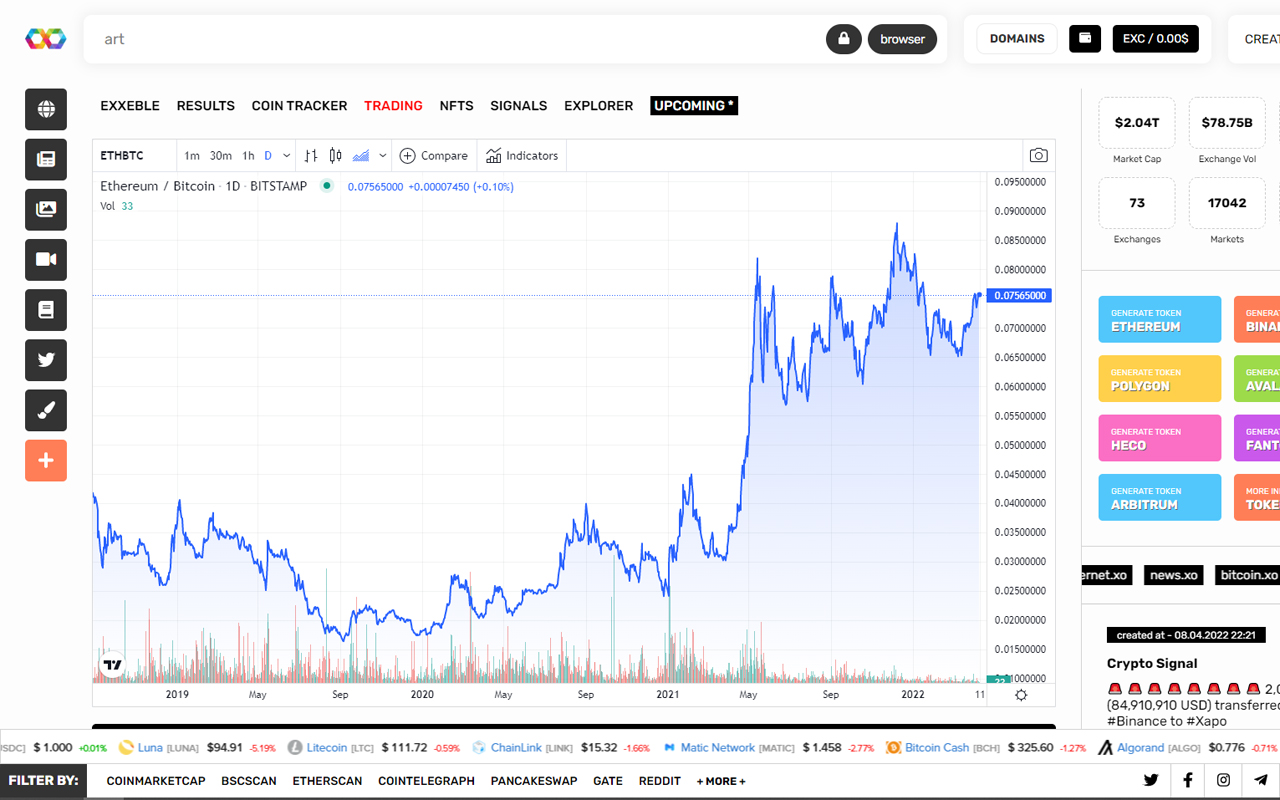
Task: Open the wallet icon button
Action: click(x=1085, y=39)
